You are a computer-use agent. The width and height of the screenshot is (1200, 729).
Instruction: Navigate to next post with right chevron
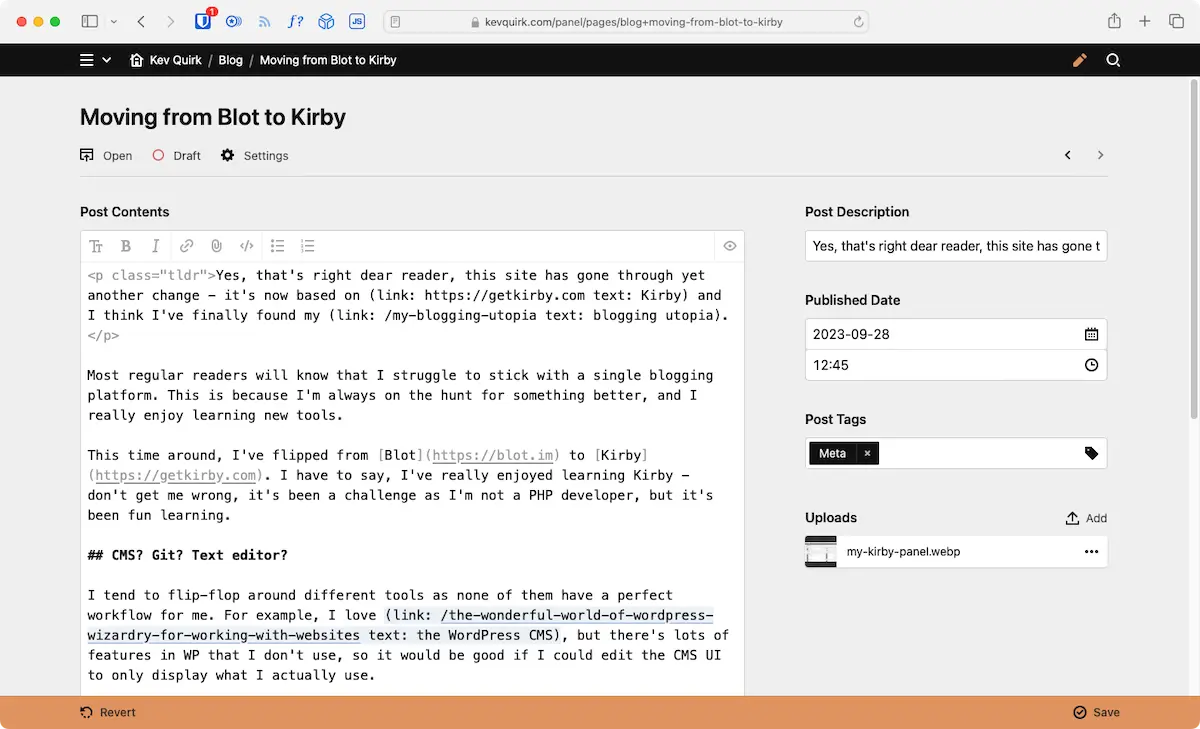coord(1100,155)
